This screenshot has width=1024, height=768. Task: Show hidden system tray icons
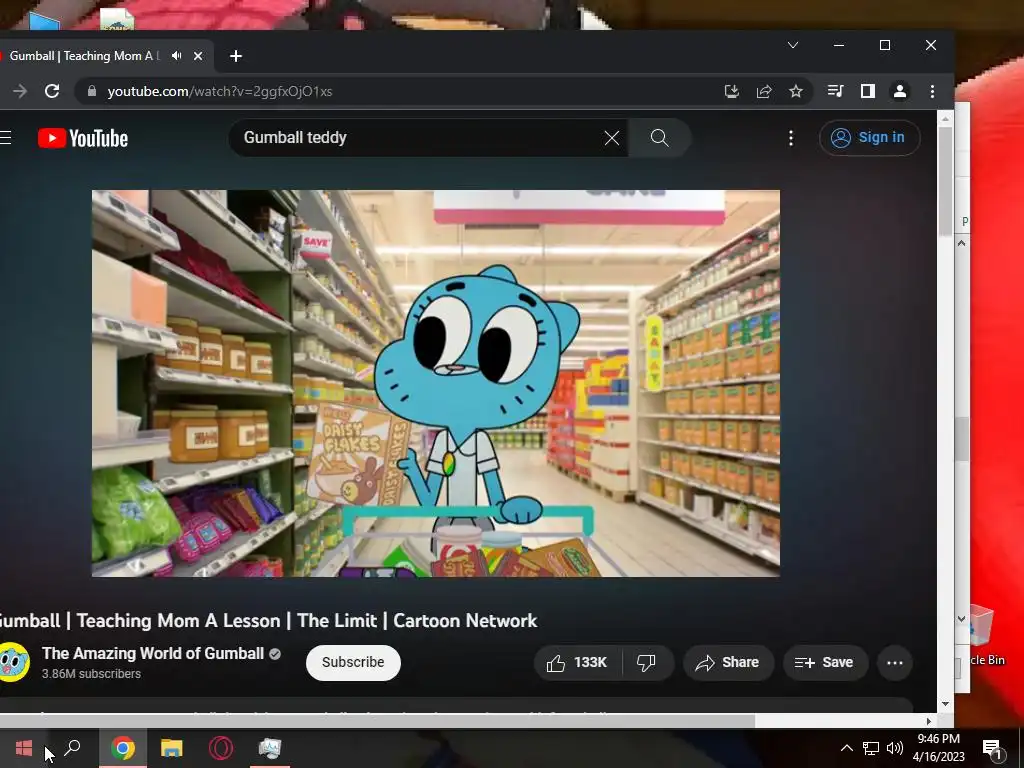pyautogui.click(x=846, y=748)
